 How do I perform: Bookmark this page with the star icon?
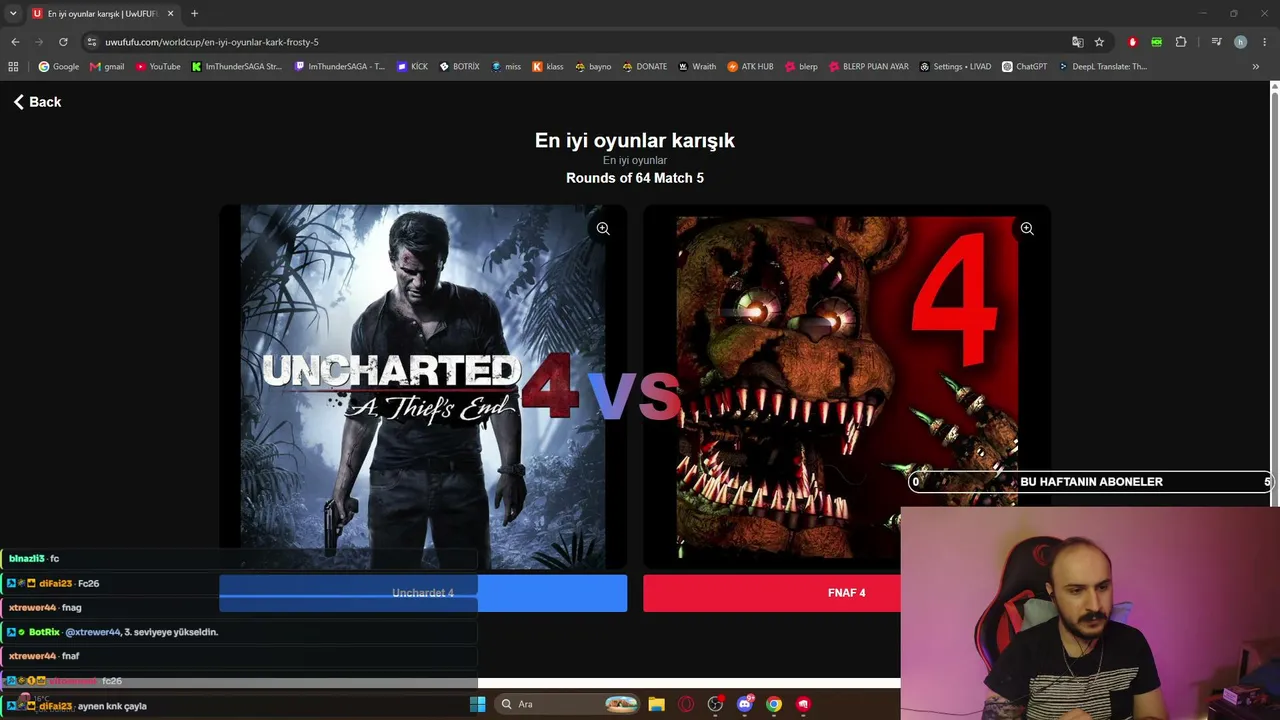1099,42
